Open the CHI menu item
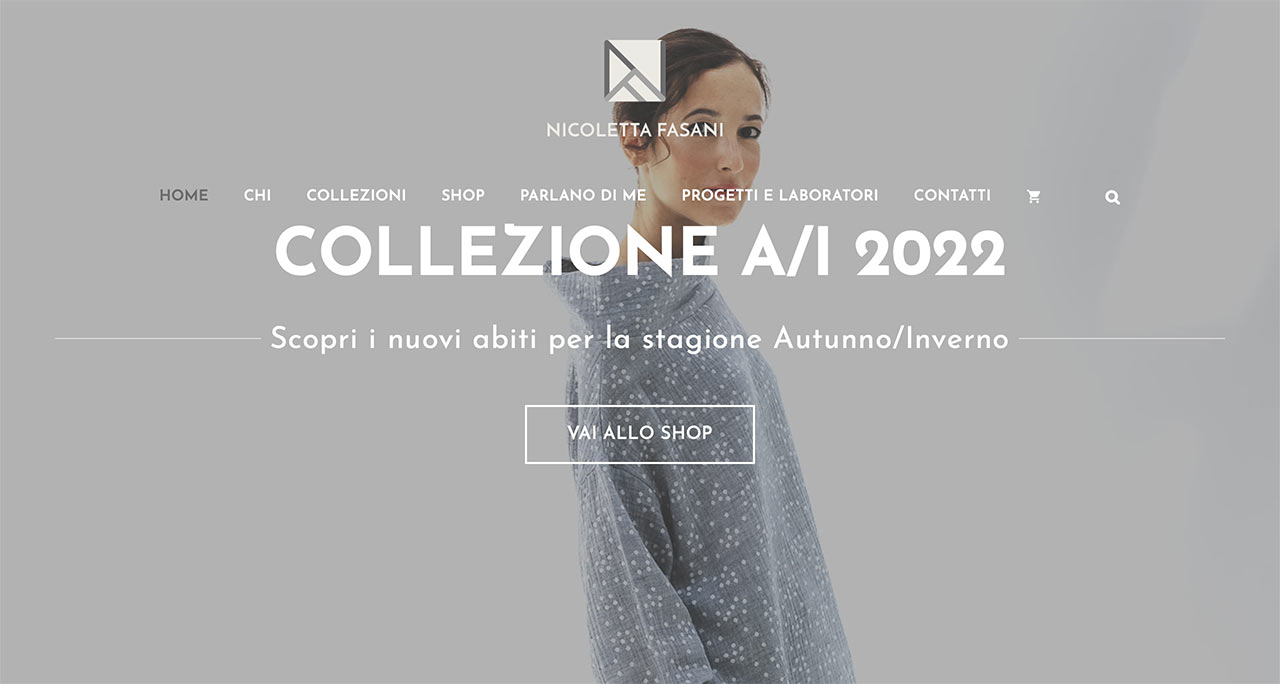This screenshot has height=684, width=1280. [x=257, y=195]
